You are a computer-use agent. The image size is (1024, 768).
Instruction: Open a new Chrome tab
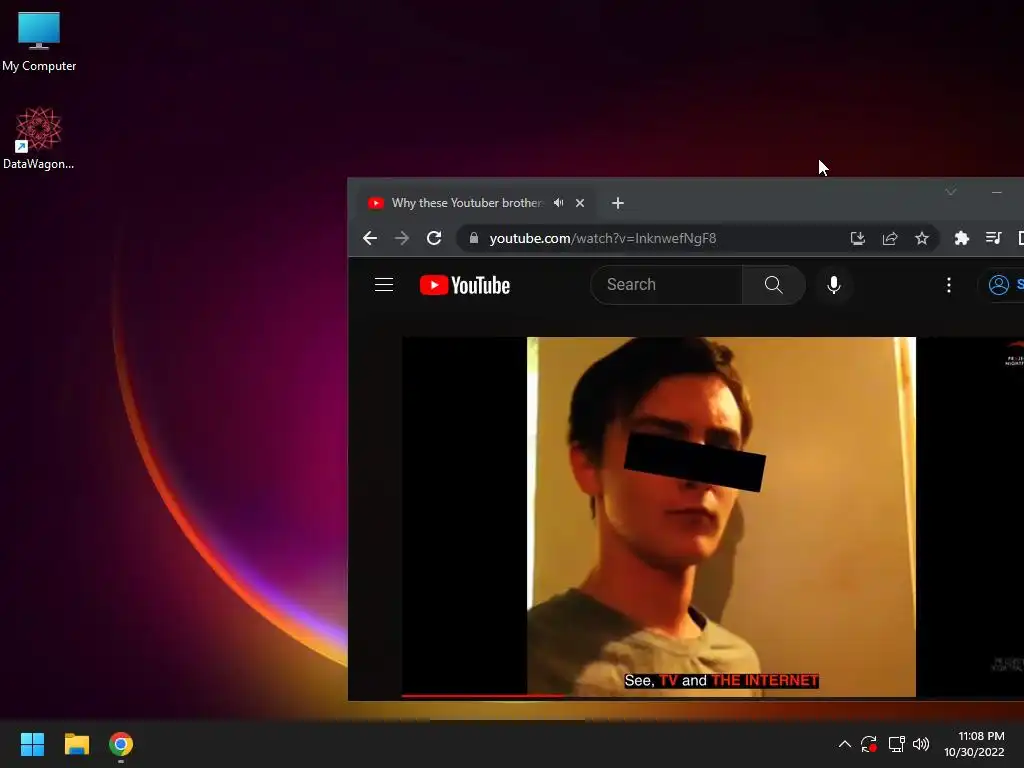point(618,203)
